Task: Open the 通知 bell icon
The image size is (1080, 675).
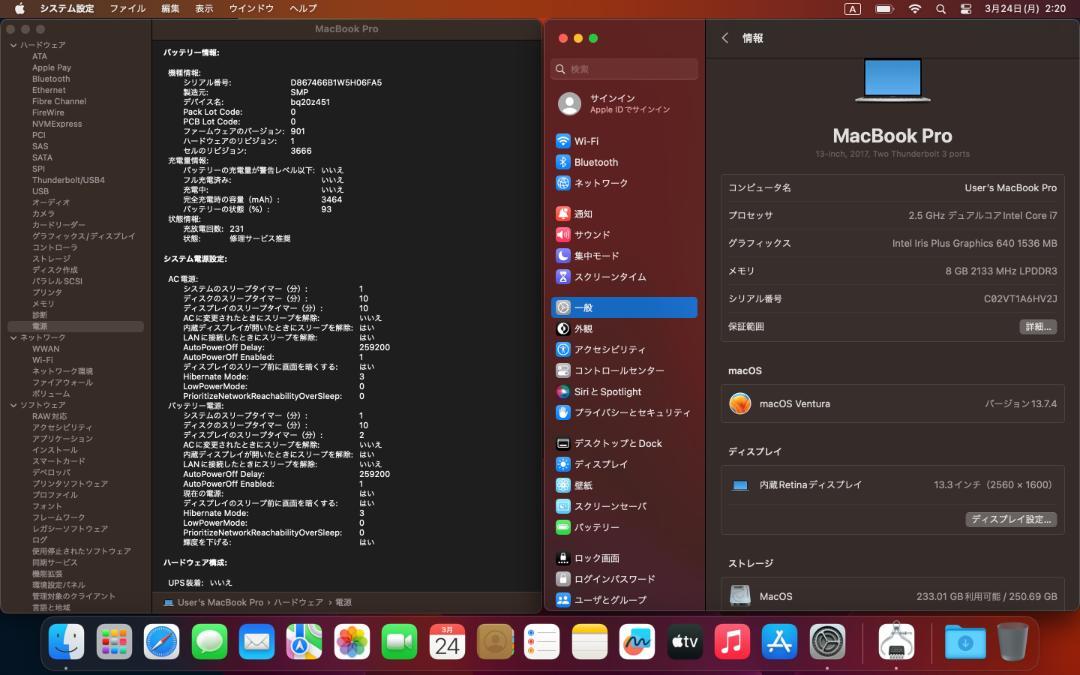Action: pyautogui.click(x=563, y=214)
